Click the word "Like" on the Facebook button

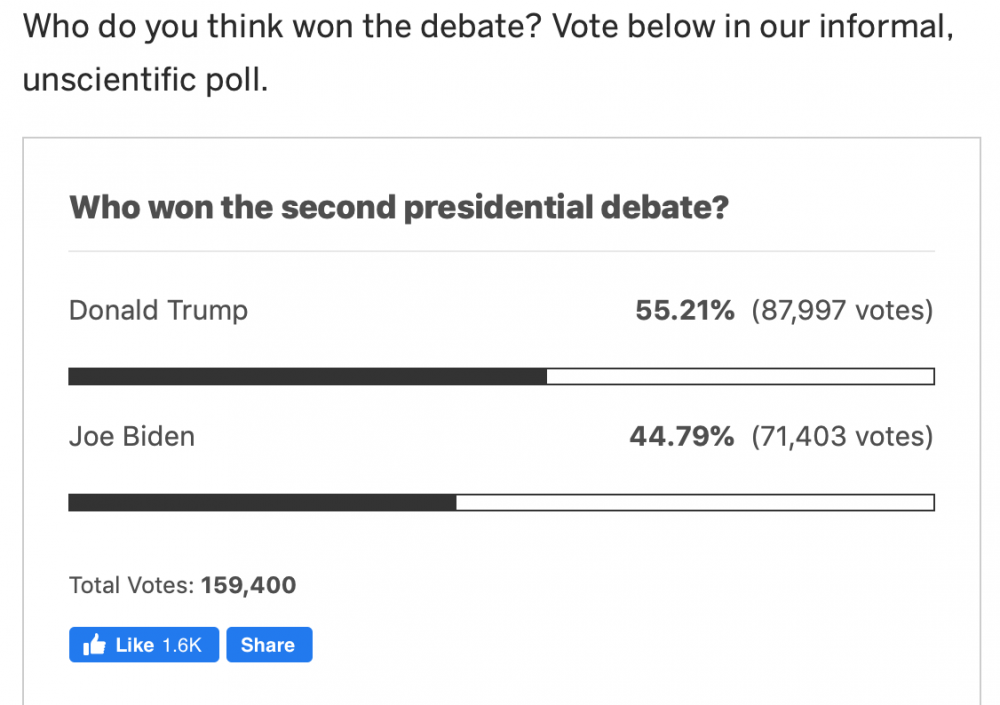coord(134,645)
